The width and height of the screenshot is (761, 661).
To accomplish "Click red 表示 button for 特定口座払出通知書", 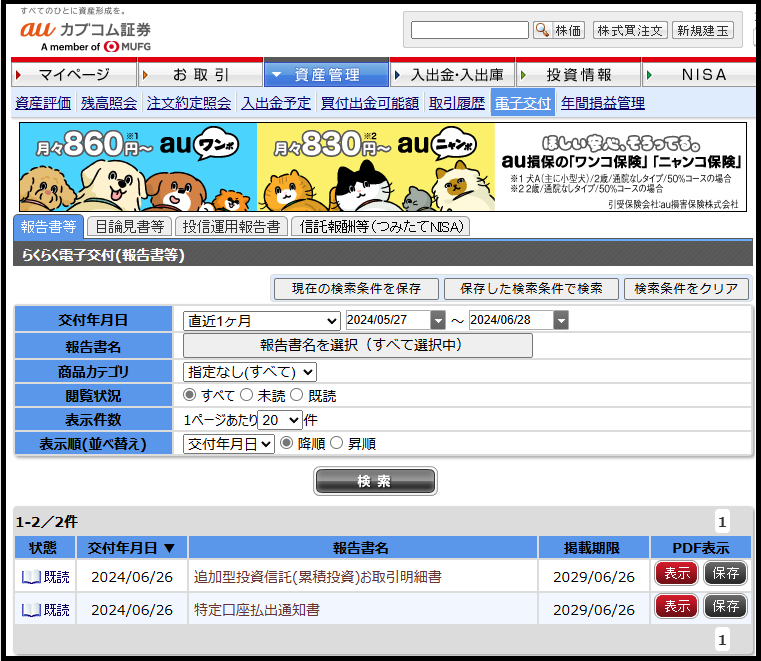I will coord(677,606).
